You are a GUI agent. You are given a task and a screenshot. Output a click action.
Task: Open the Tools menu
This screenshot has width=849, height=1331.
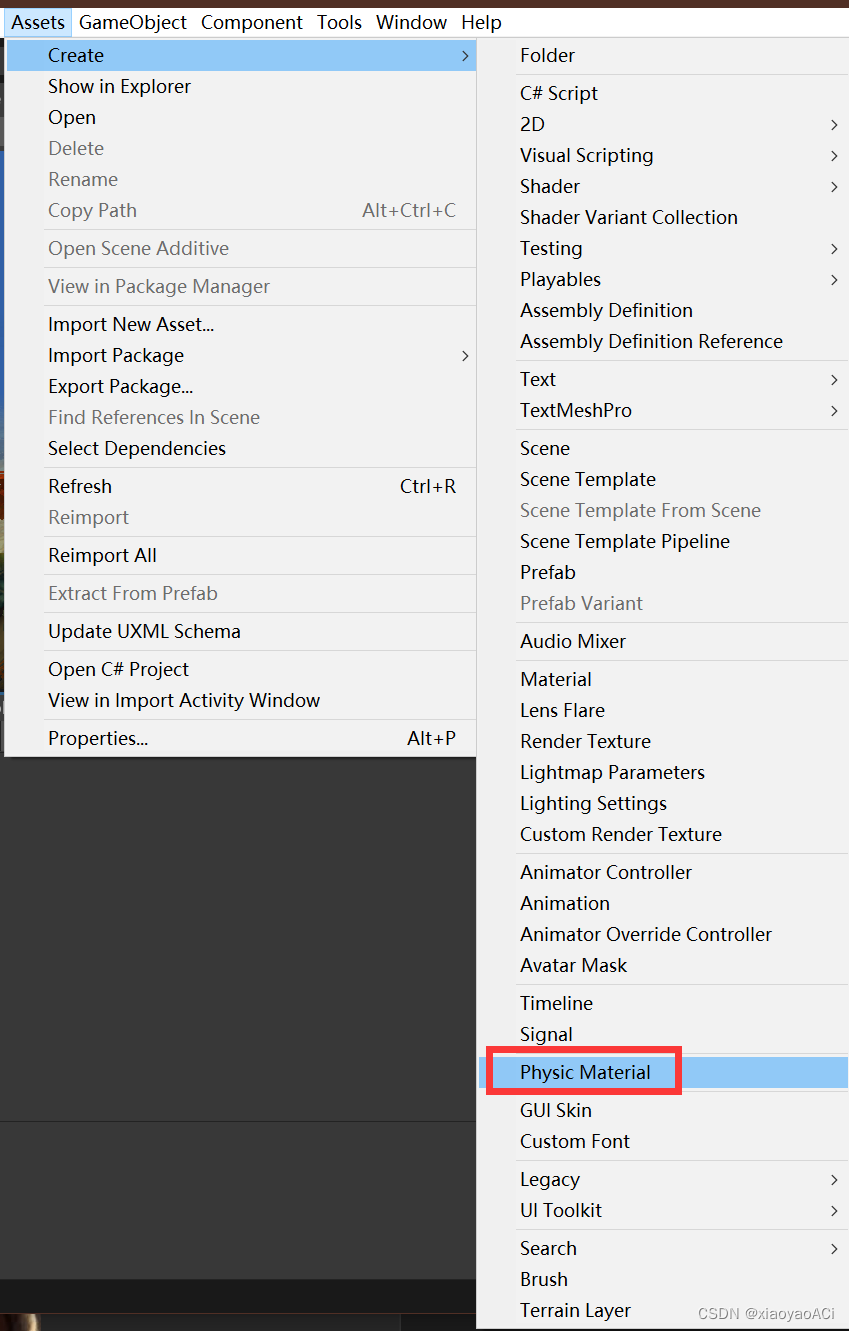[x=339, y=22]
